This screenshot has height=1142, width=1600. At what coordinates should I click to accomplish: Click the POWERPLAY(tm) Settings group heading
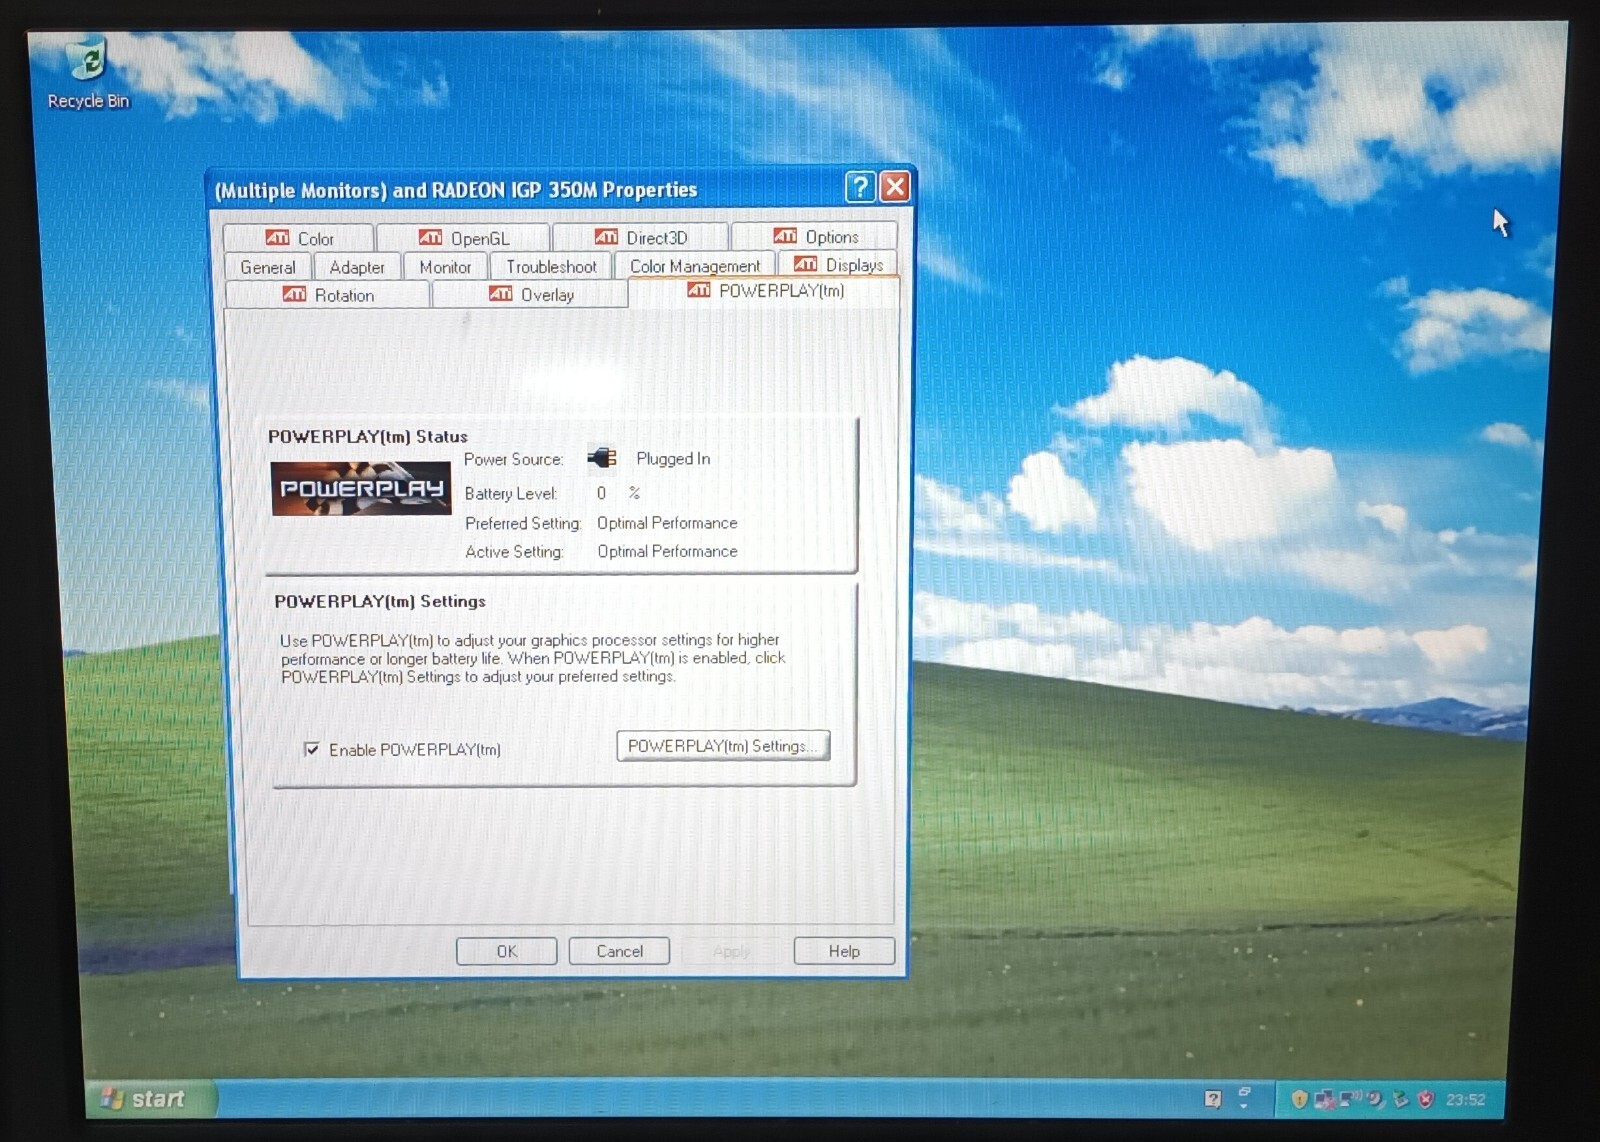point(380,601)
